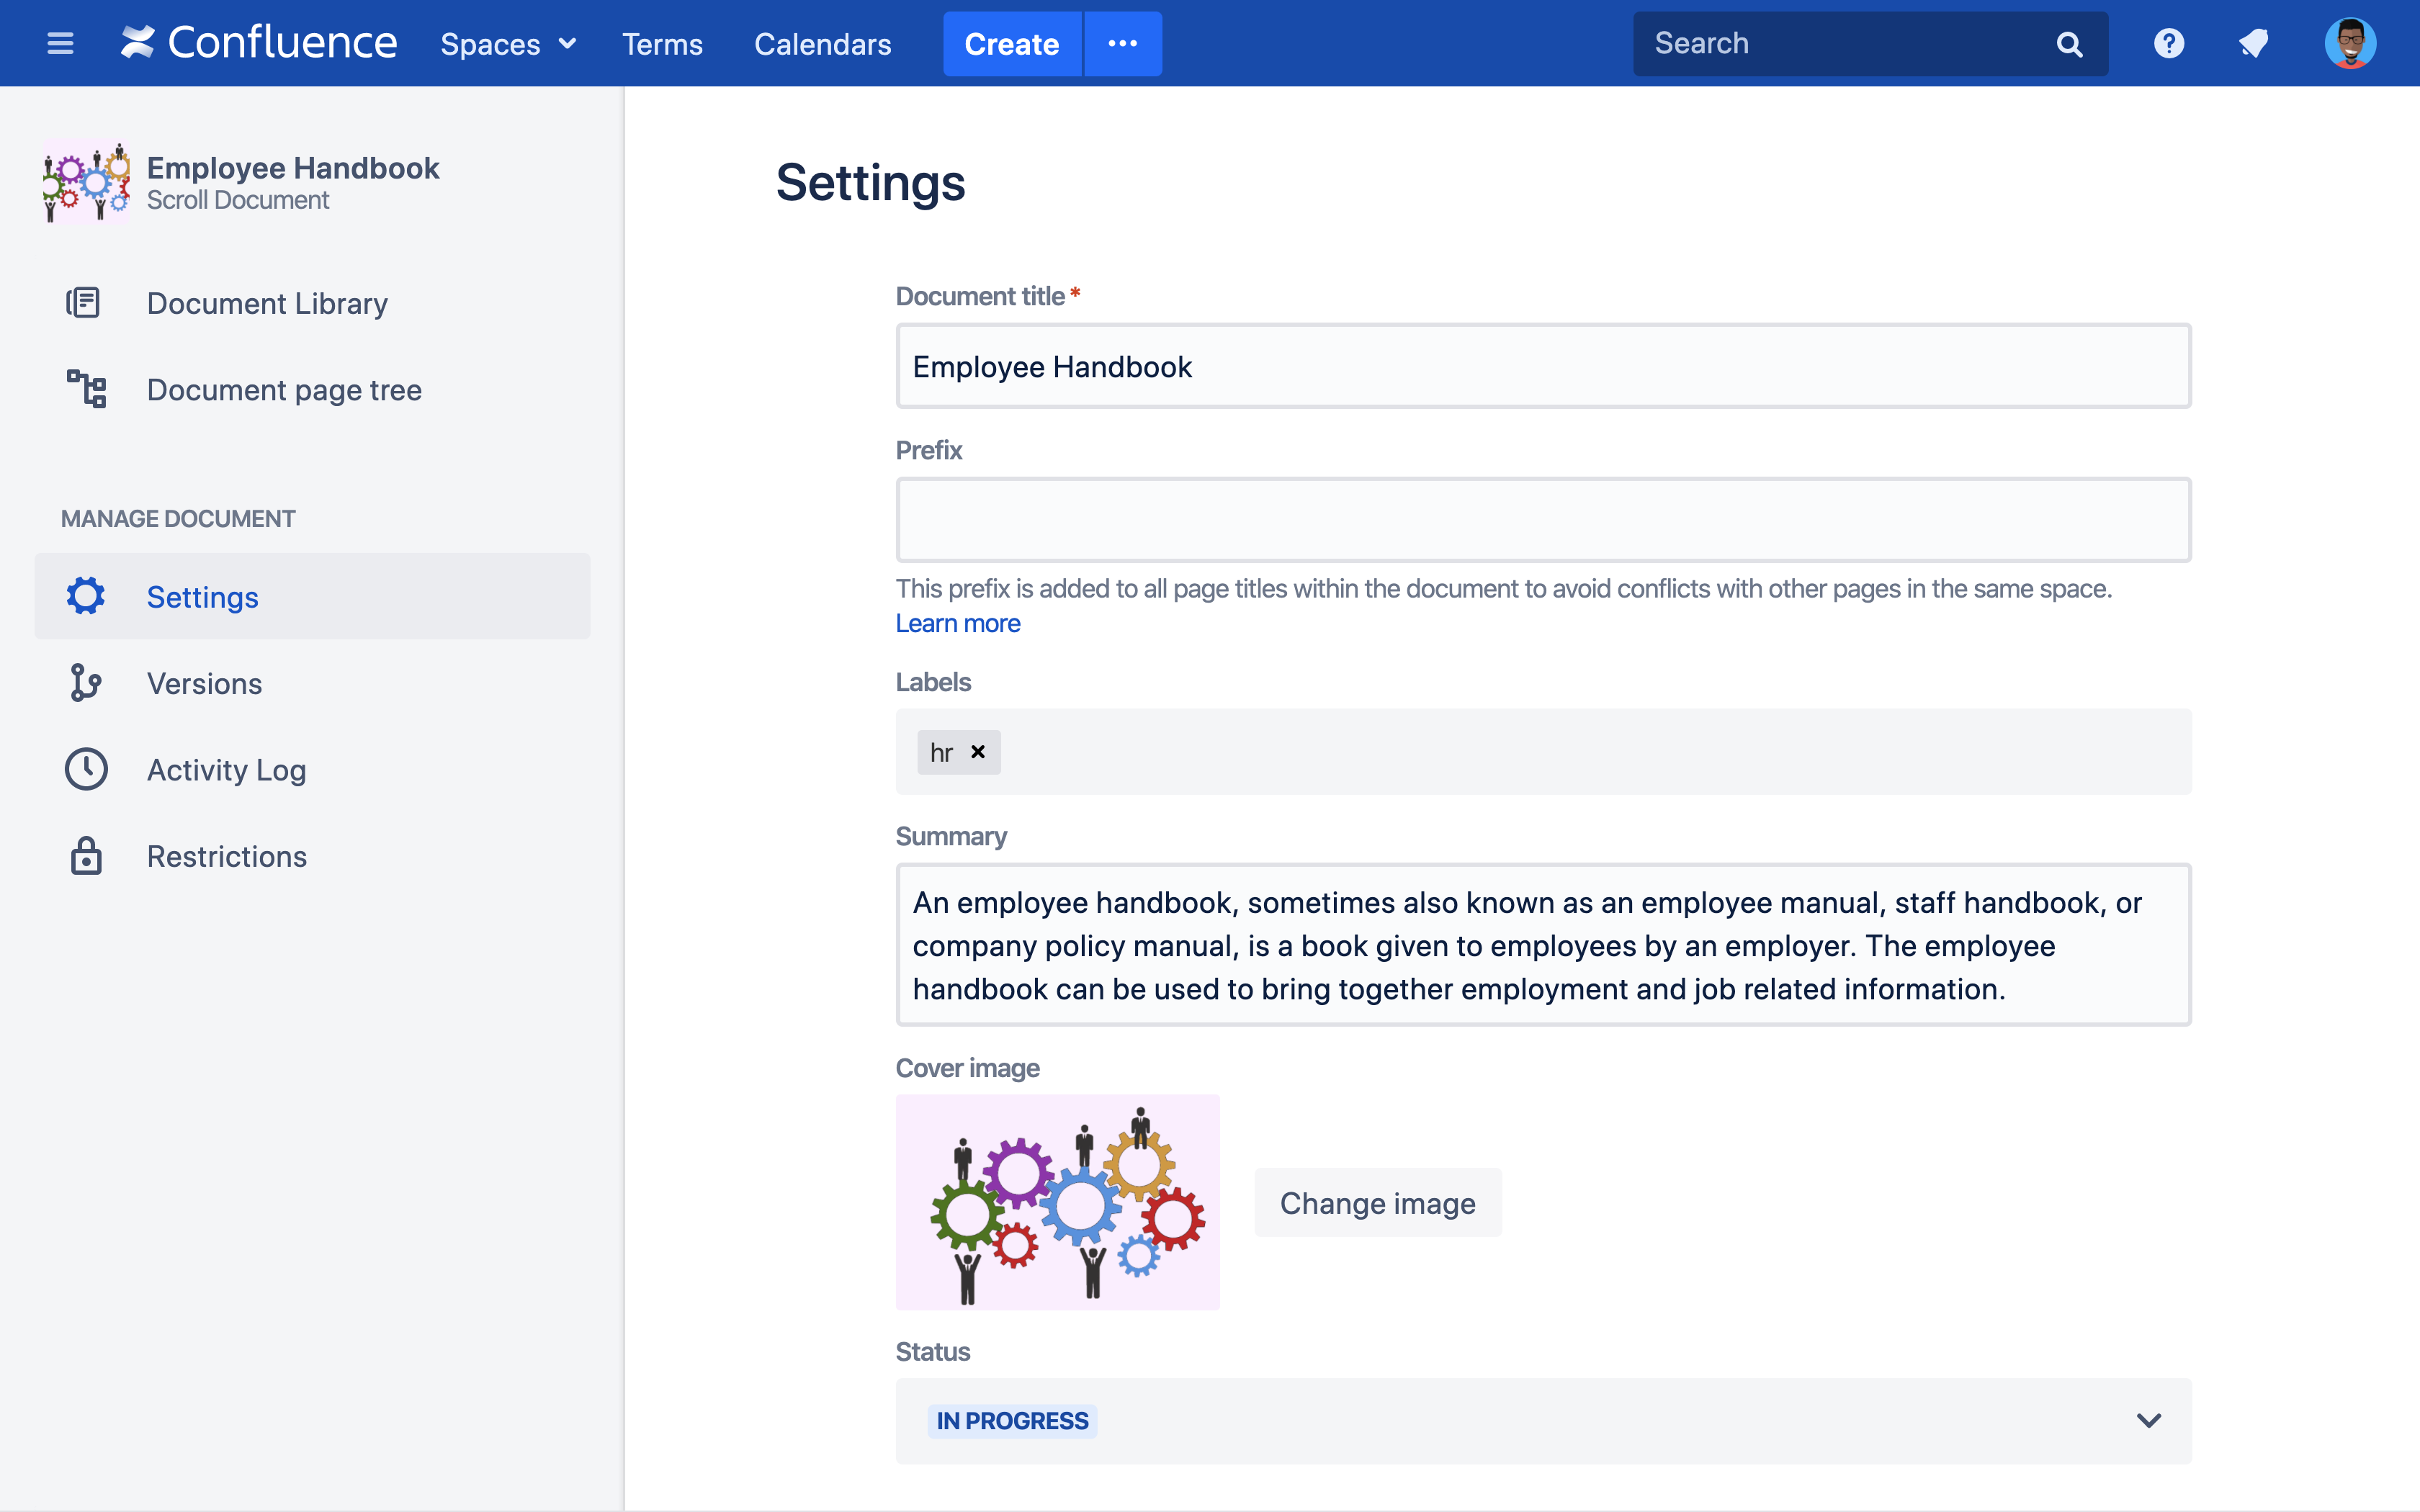Open the user profile avatar

2349,44
